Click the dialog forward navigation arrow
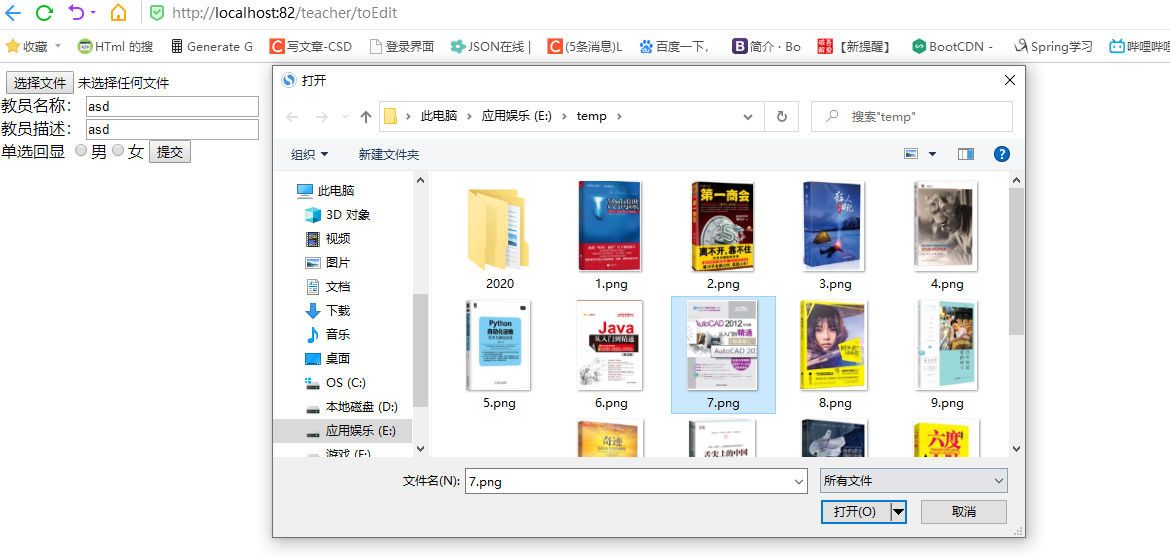Image resolution: width=1170 pixels, height=556 pixels. [321, 116]
